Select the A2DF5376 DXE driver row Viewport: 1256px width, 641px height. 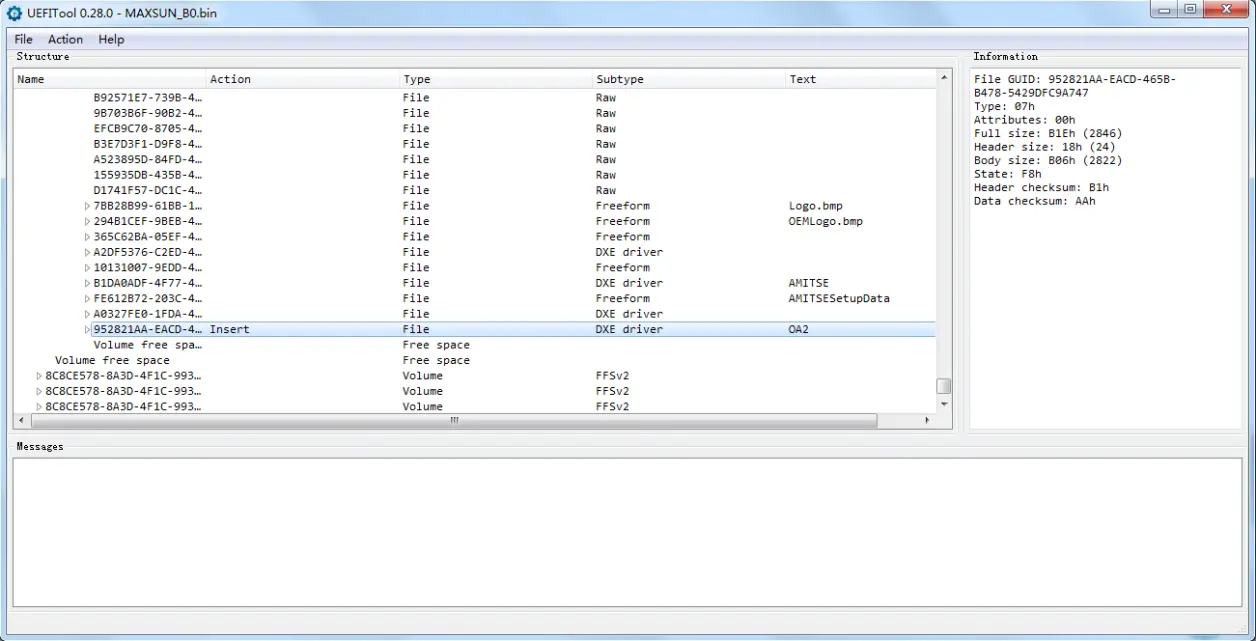(x=475, y=252)
